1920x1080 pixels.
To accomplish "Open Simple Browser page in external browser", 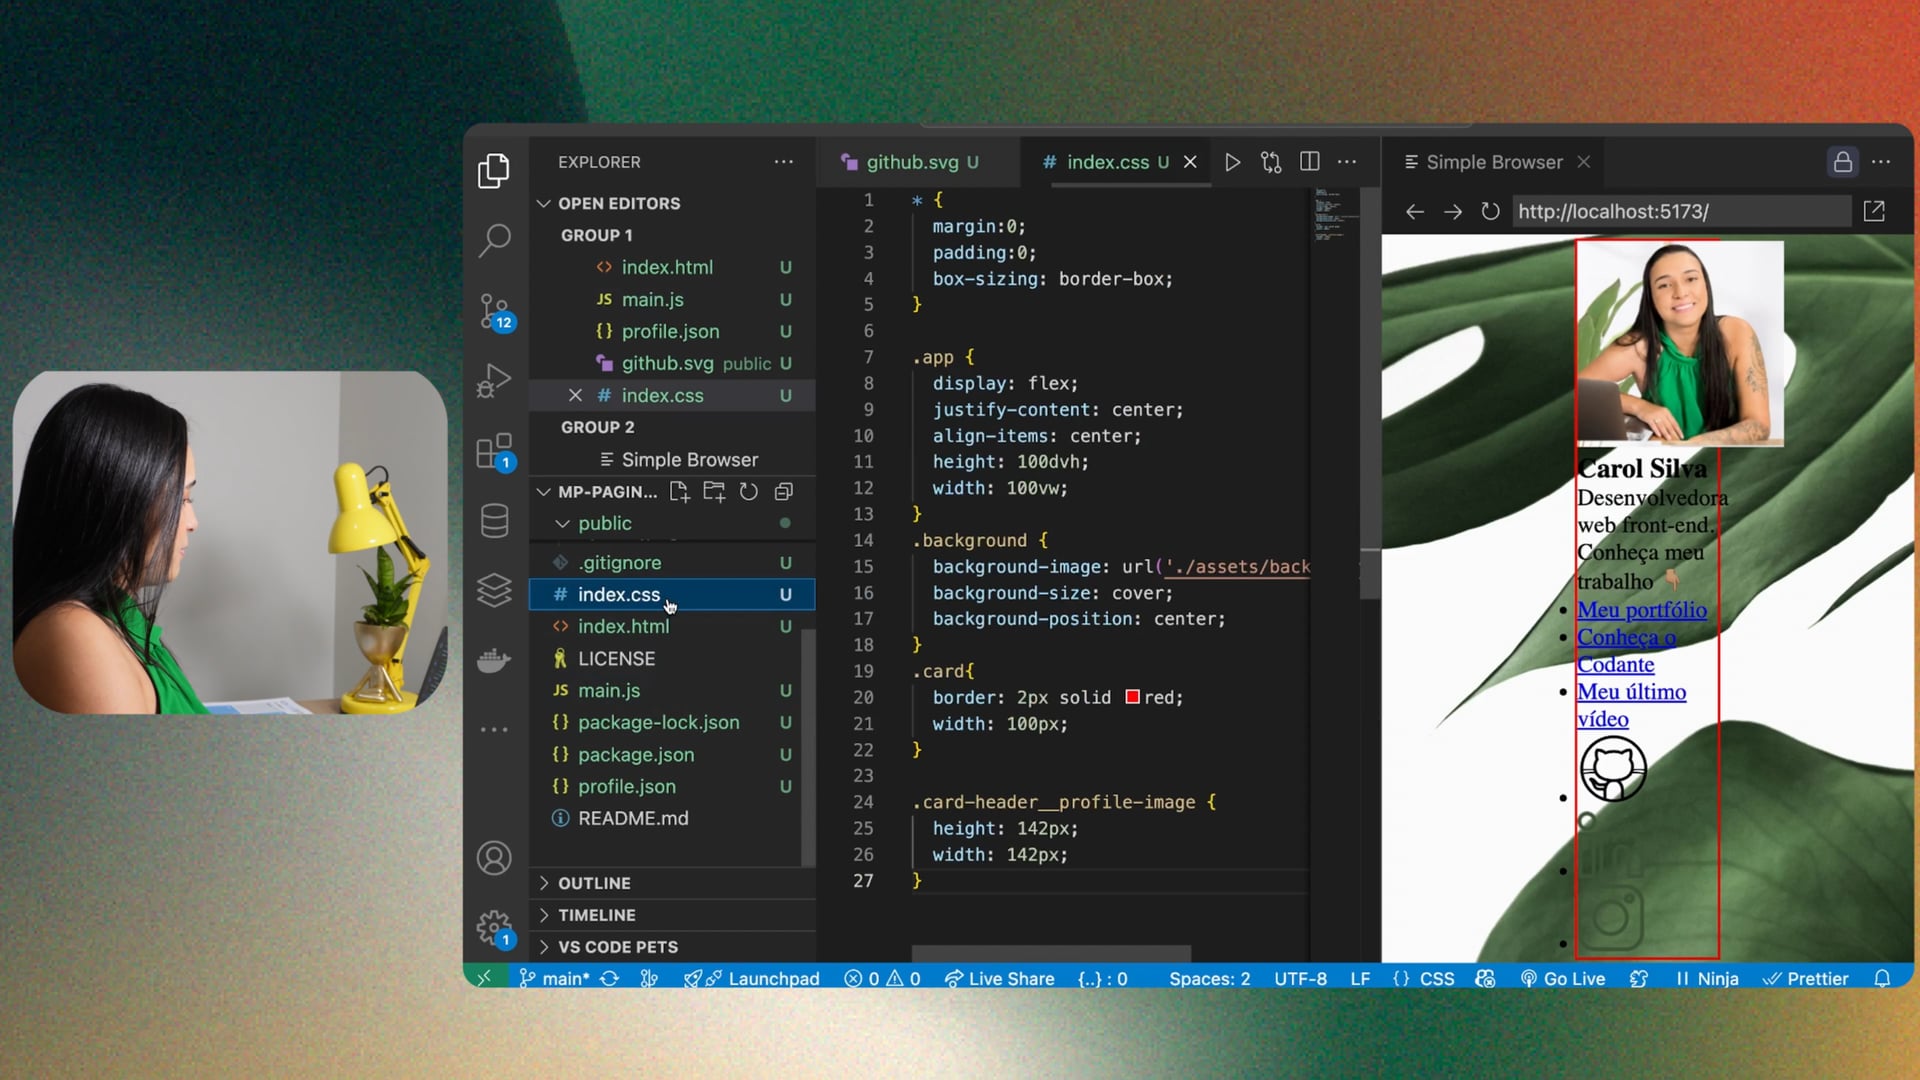I will pos(1874,211).
